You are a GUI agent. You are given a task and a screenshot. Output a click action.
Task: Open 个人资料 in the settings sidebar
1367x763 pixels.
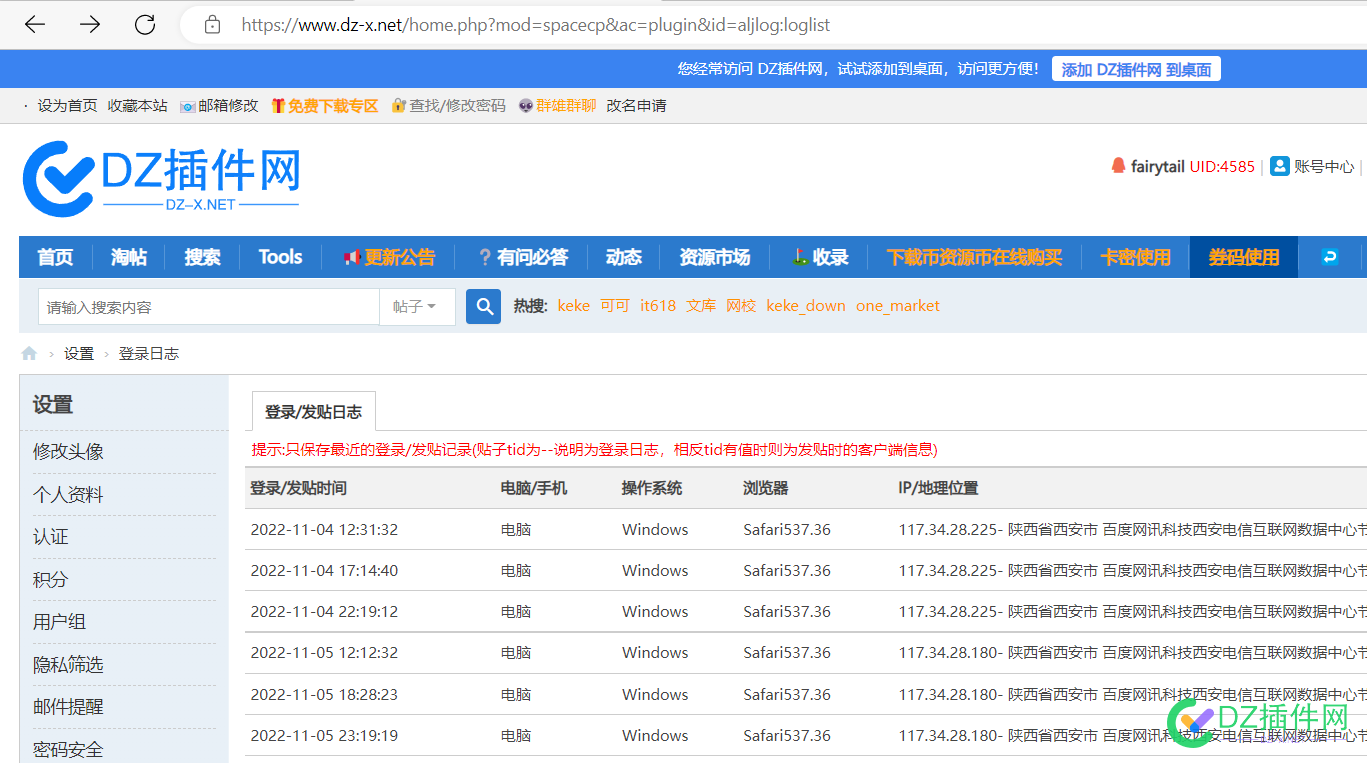68,495
